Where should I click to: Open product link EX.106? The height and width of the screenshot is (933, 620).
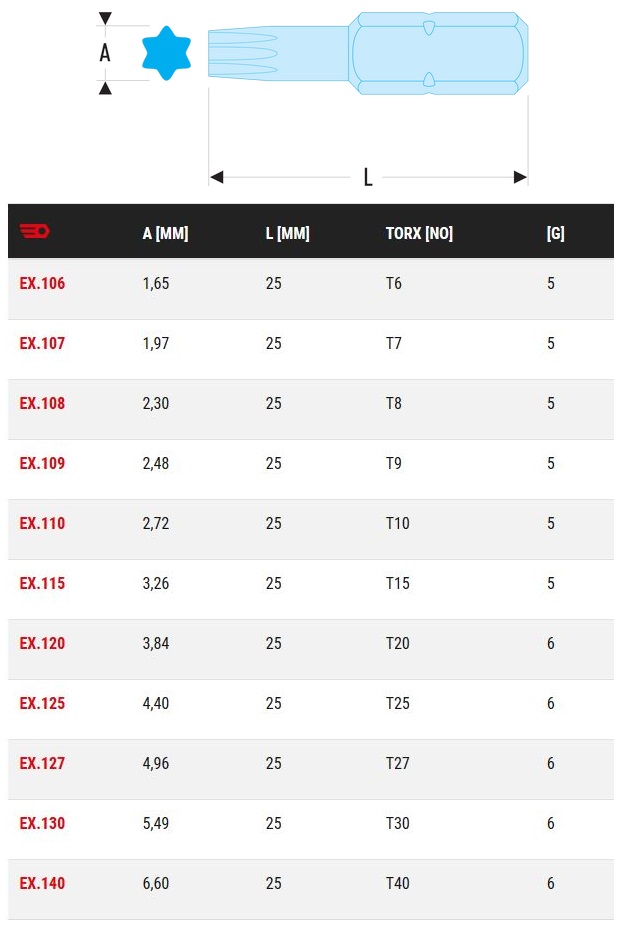(42, 284)
